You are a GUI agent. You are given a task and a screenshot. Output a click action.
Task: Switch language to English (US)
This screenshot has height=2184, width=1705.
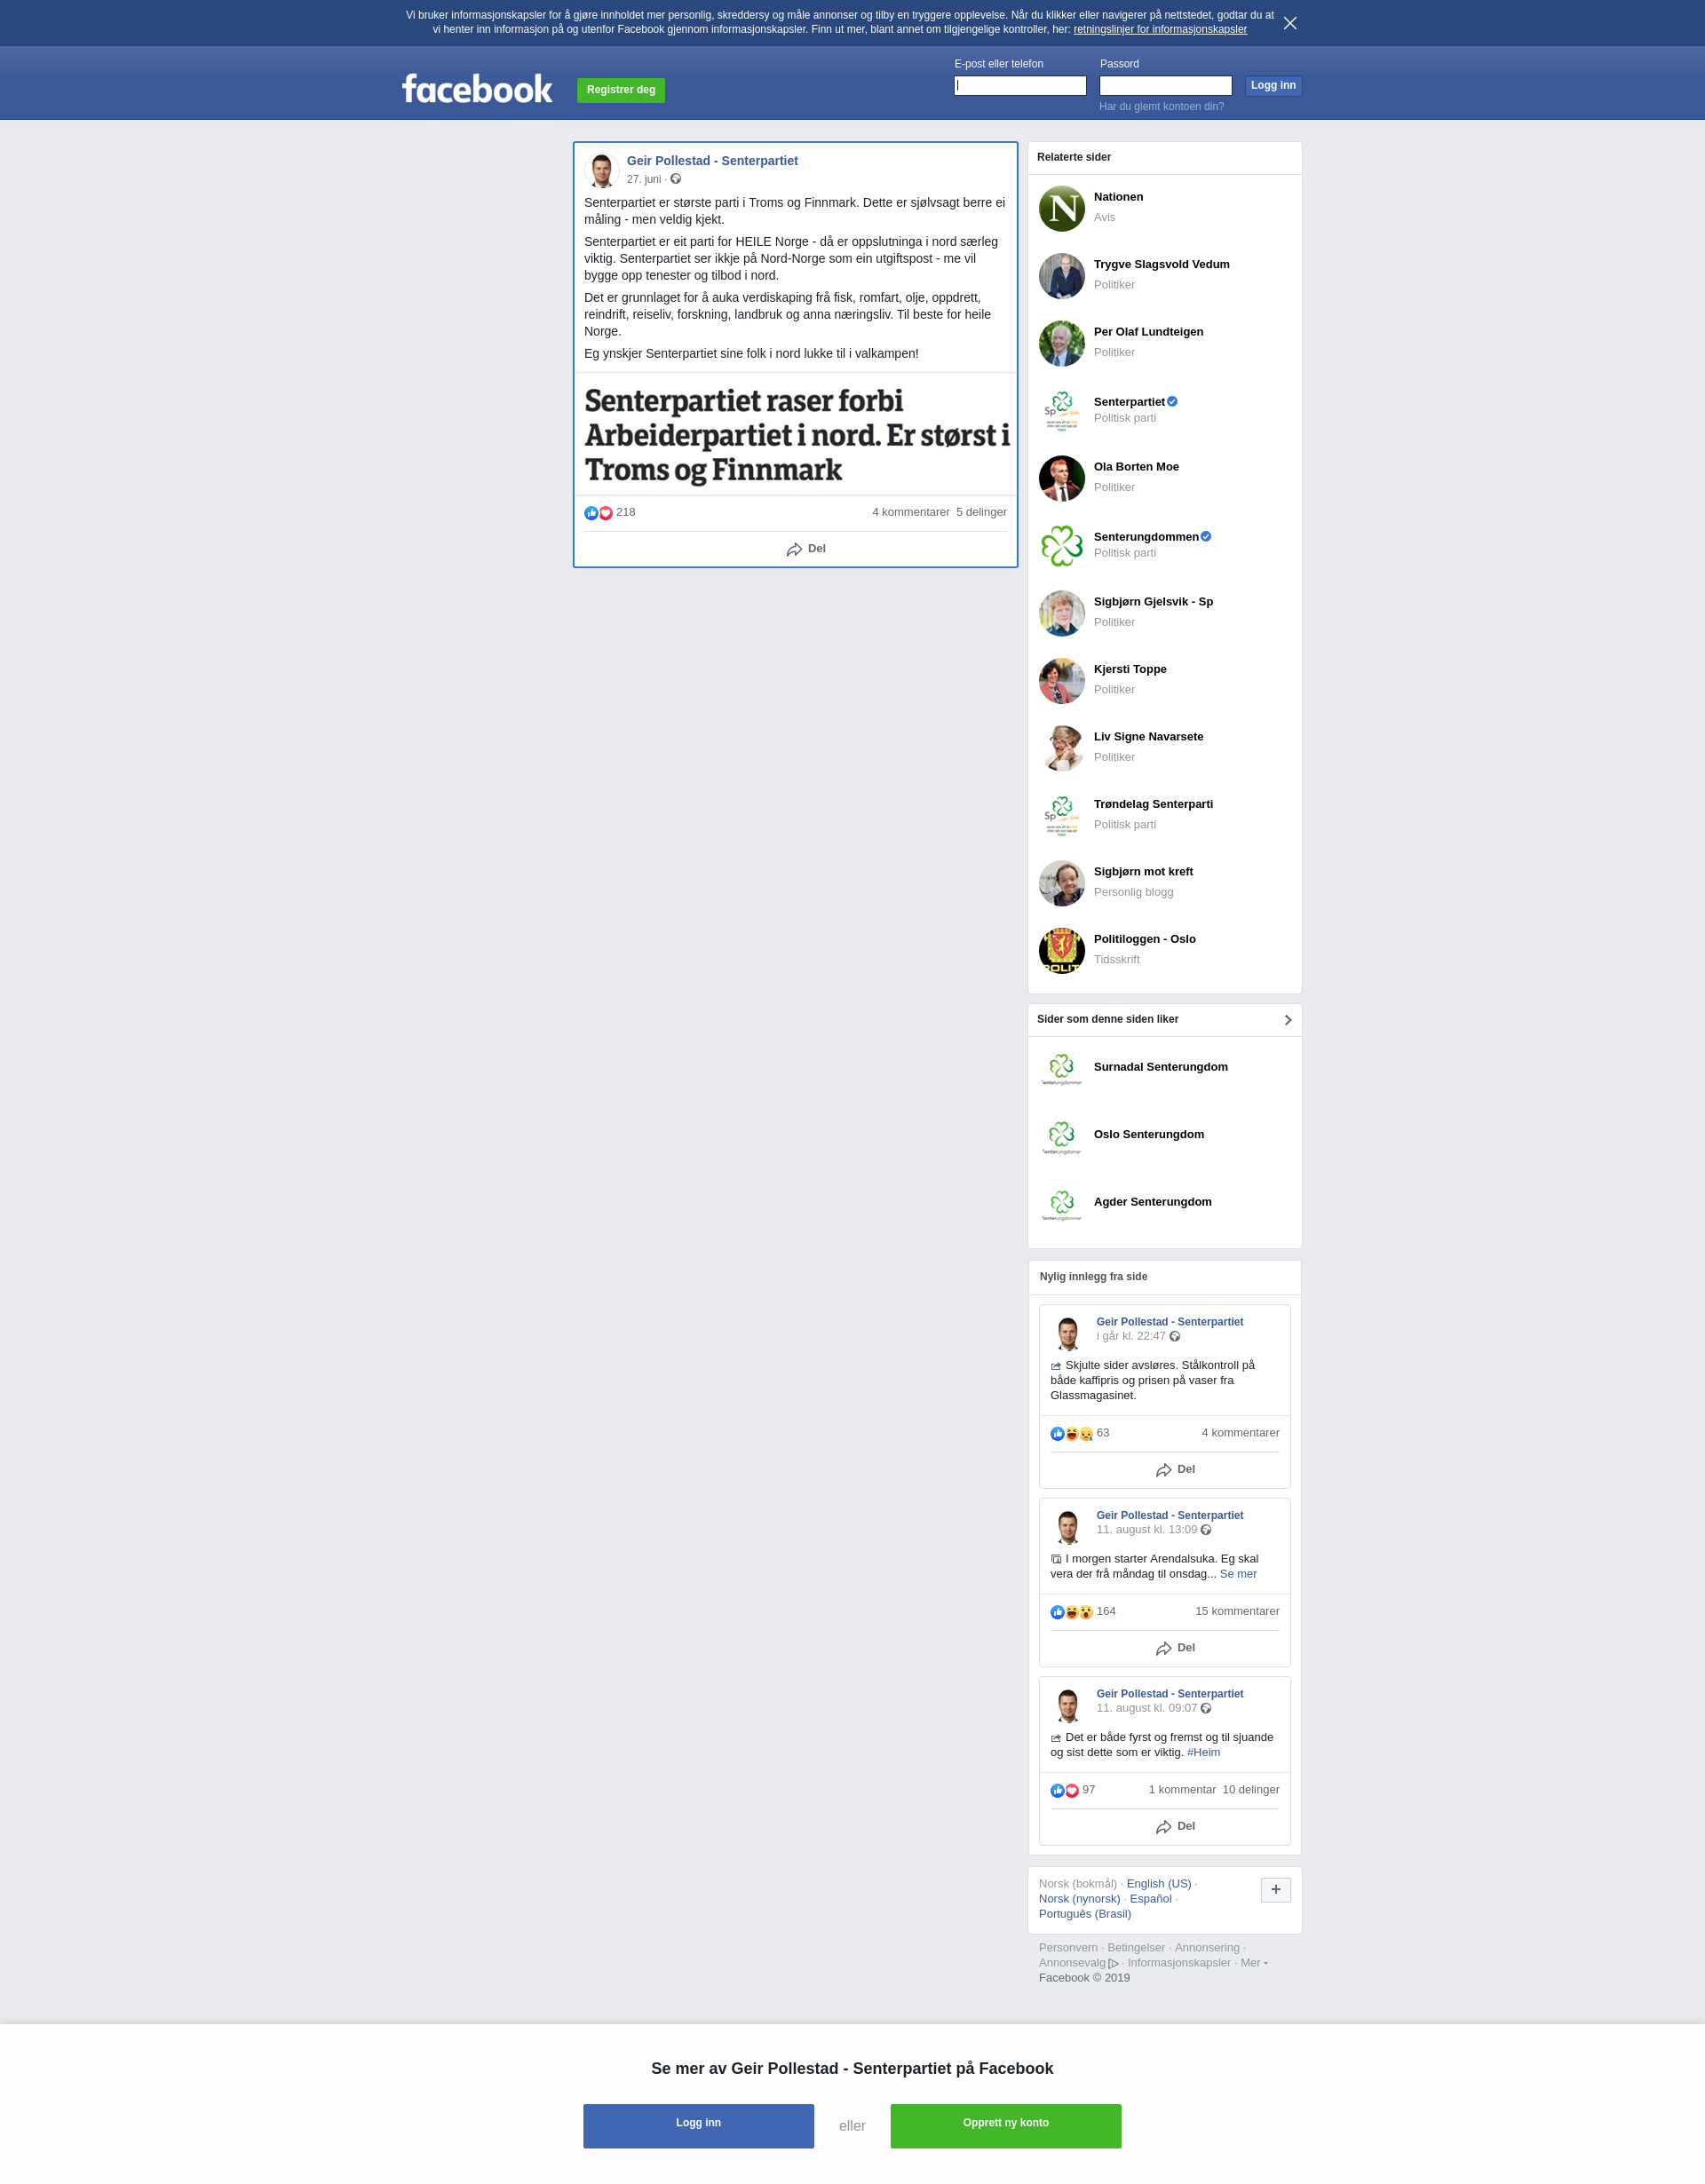(x=1158, y=1883)
